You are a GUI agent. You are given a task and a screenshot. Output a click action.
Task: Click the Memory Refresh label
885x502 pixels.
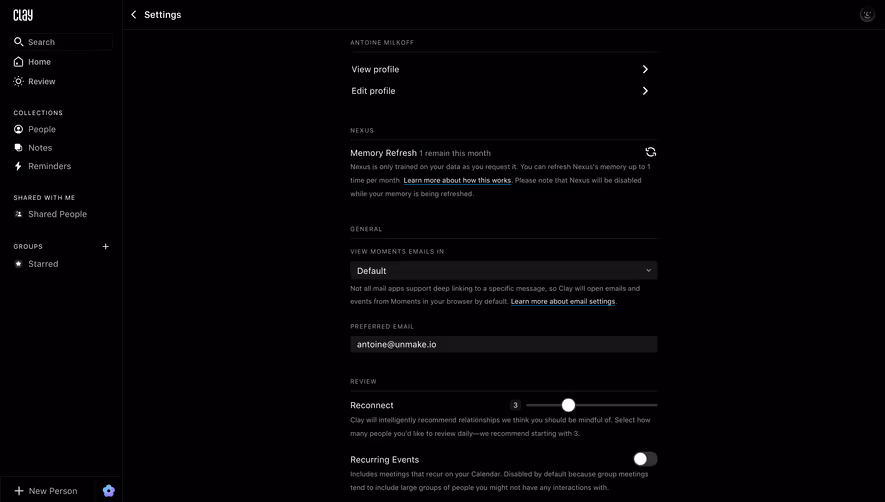pyautogui.click(x=383, y=153)
